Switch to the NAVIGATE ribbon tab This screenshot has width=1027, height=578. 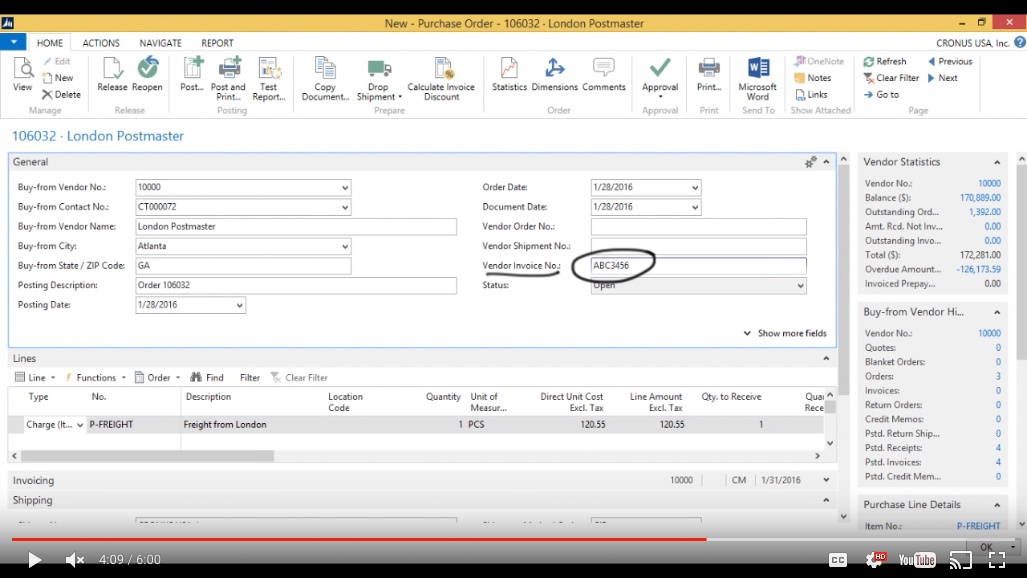(x=160, y=43)
